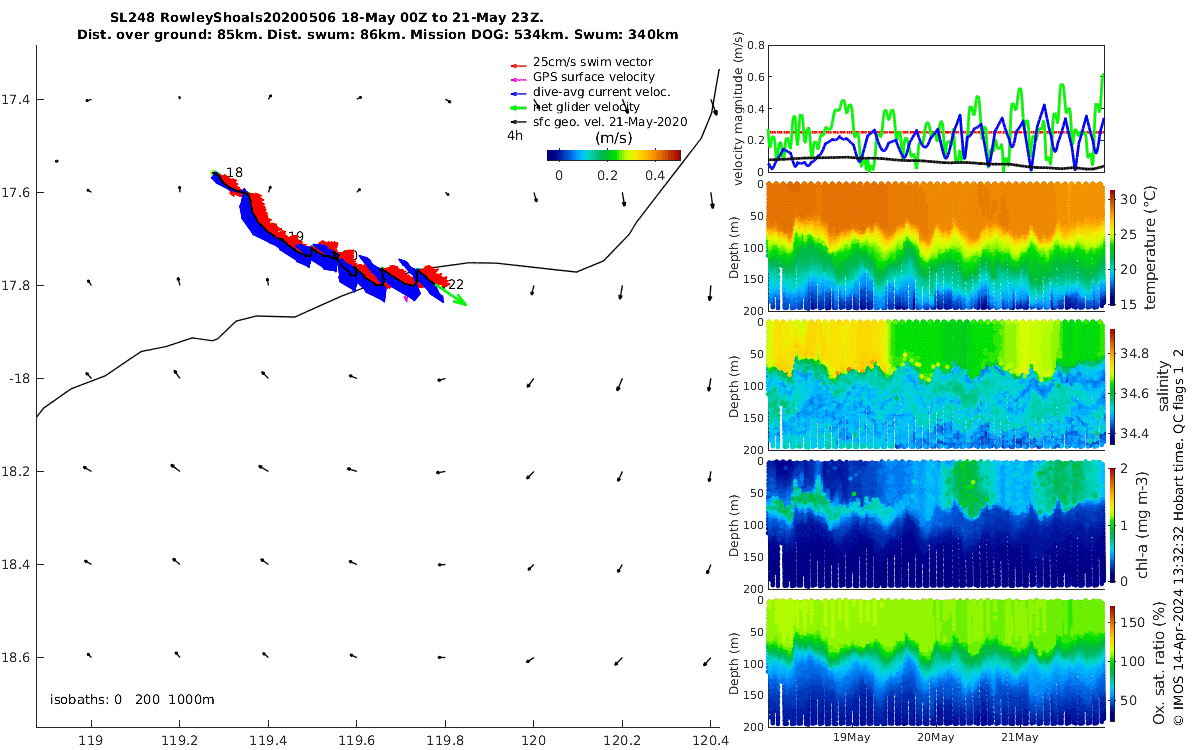Click the '30' tick on the temperature colorbar
Viewport: 1200px width, 750px height.
point(1130,200)
